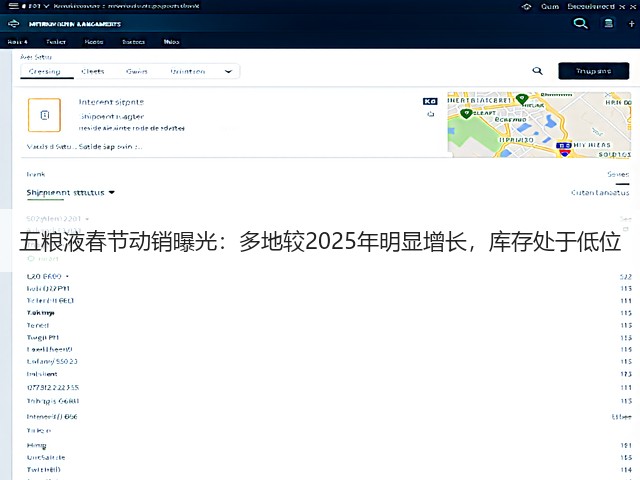Expand the 'Shippennt sttttus' dropdown arrow
This screenshot has height=480, width=640.
tap(112, 192)
